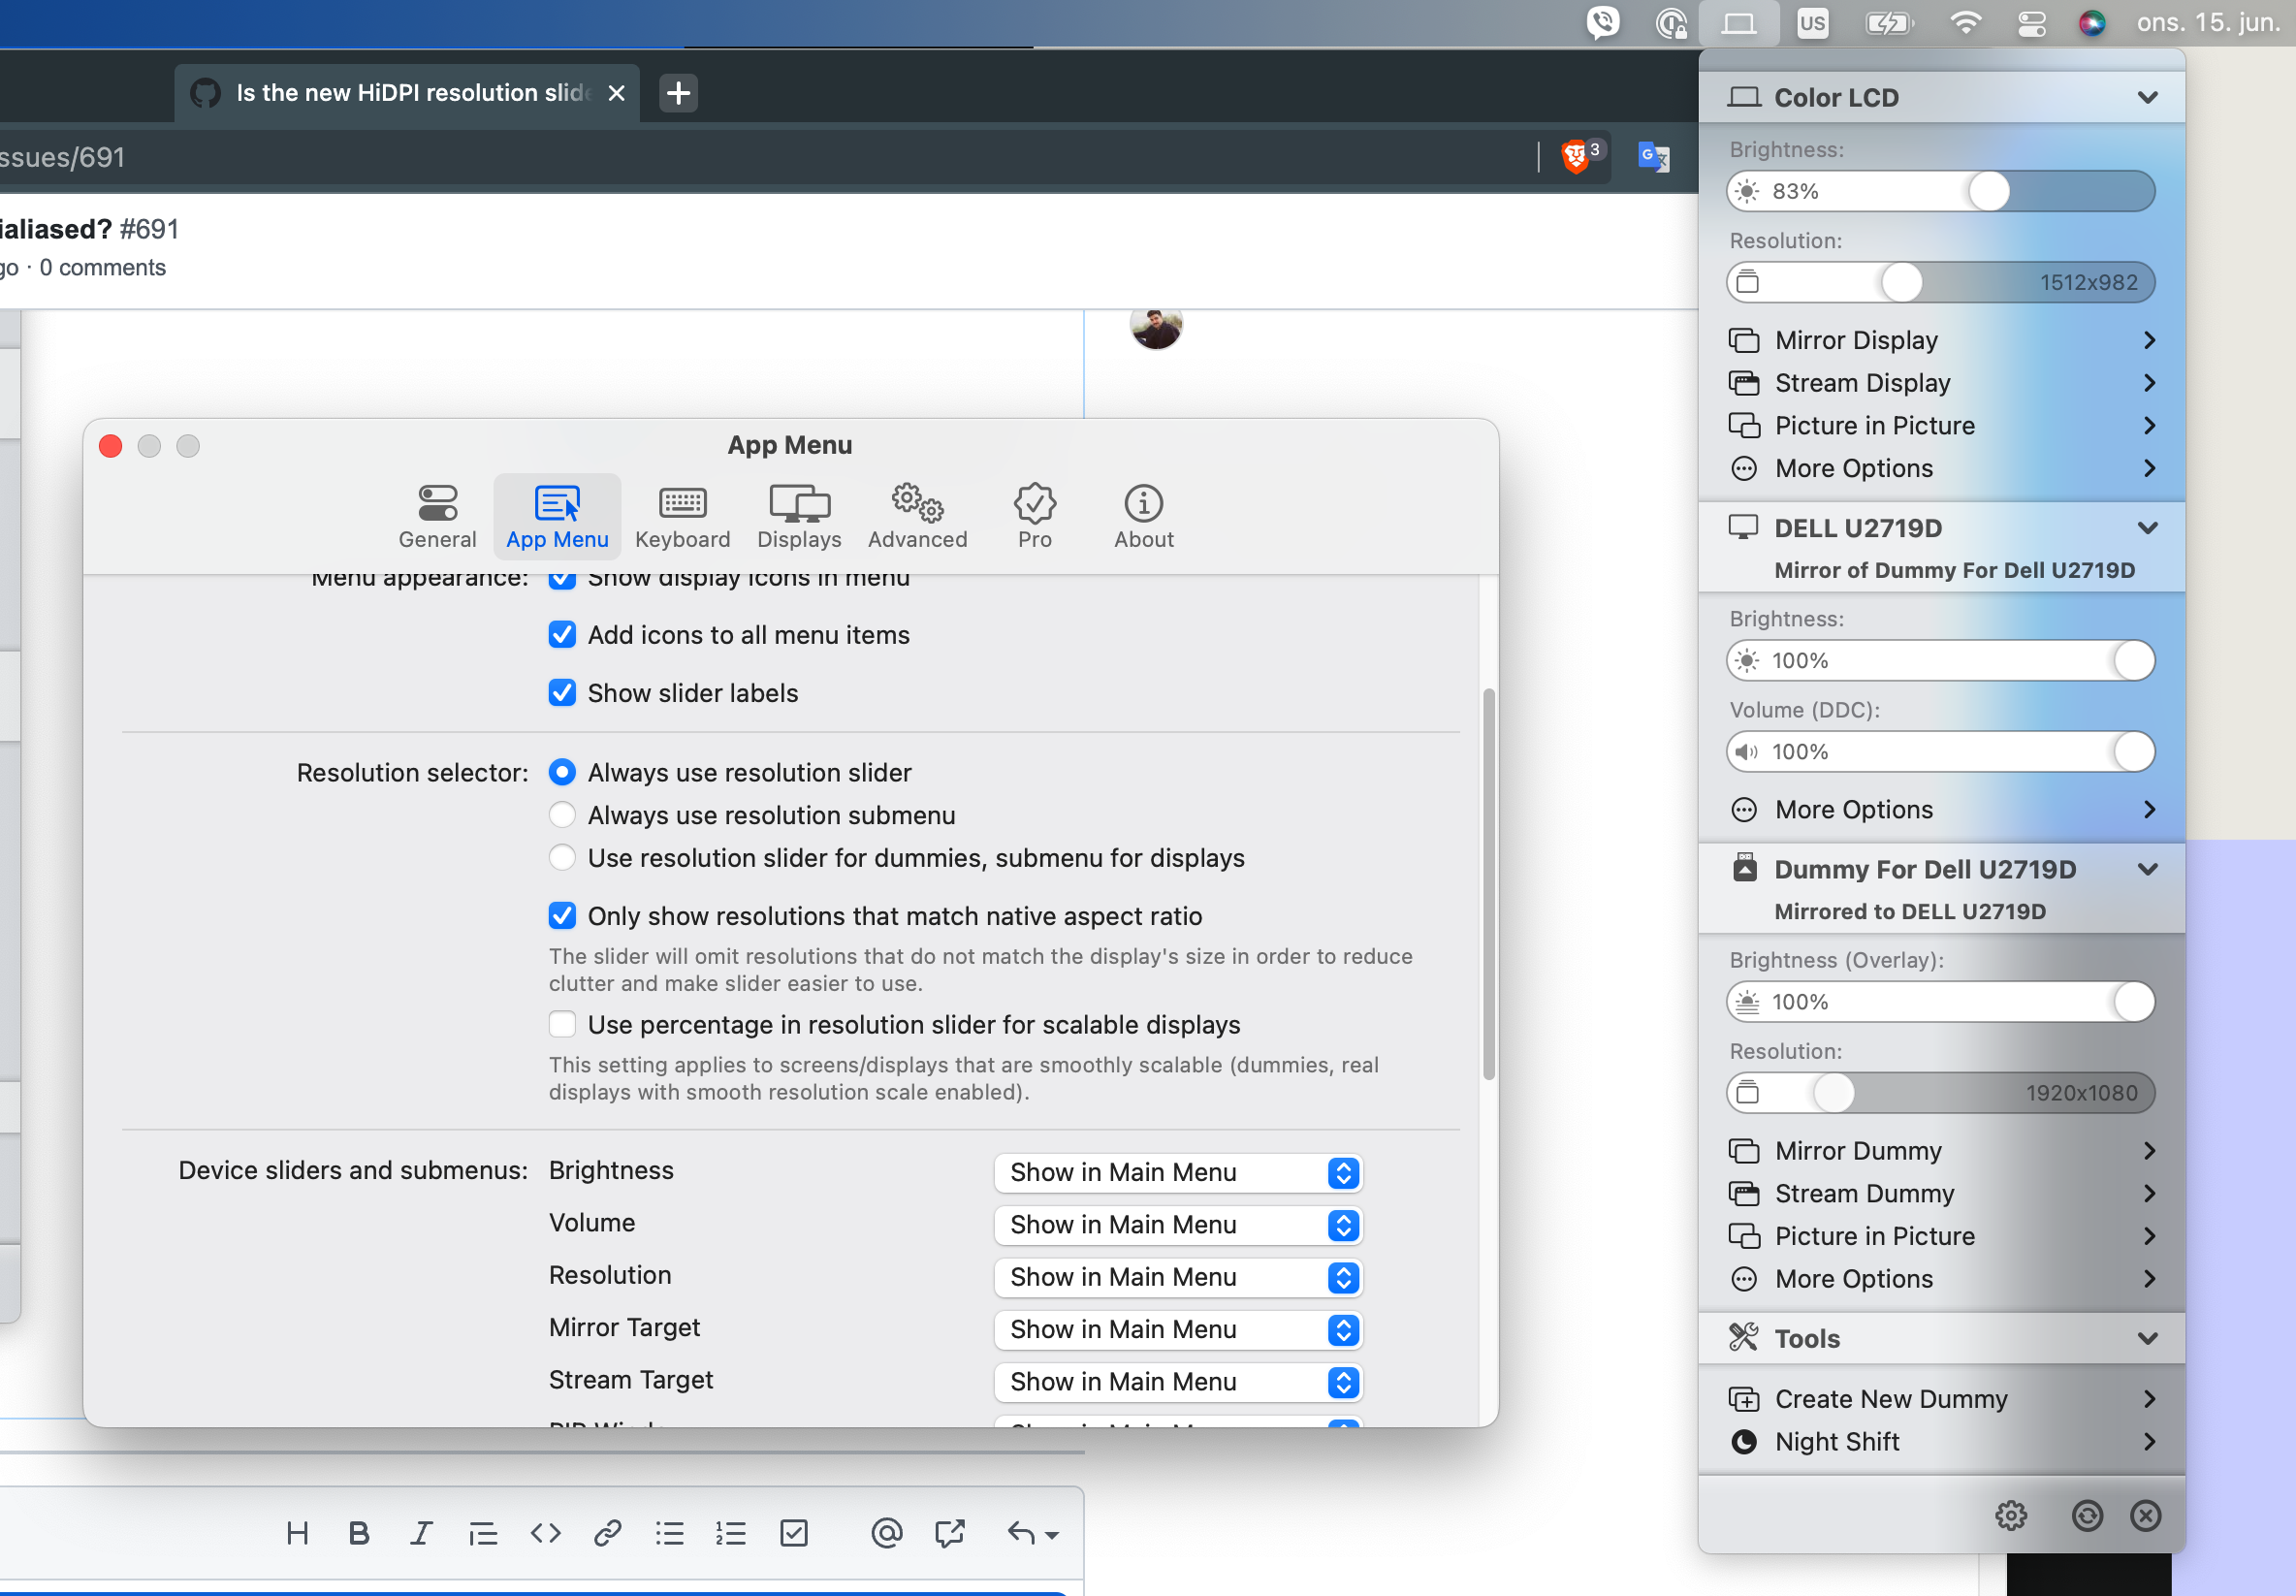Click the circled X quit icon in menu footer
This screenshot has height=1596, width=2296.
[x=2145, y=1516]
